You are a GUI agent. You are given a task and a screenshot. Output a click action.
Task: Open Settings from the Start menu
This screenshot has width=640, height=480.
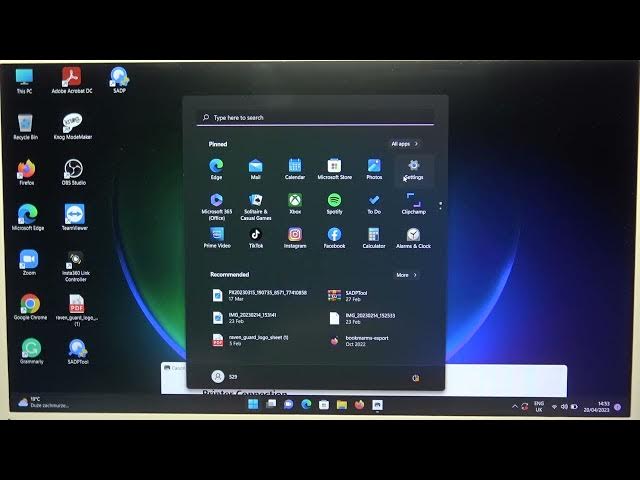413,169
